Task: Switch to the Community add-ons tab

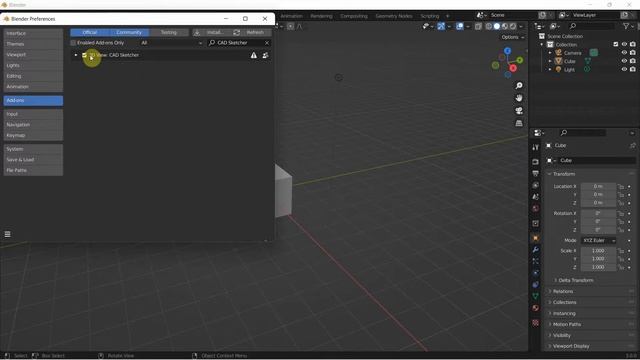Action: click(x=129, y=32)
